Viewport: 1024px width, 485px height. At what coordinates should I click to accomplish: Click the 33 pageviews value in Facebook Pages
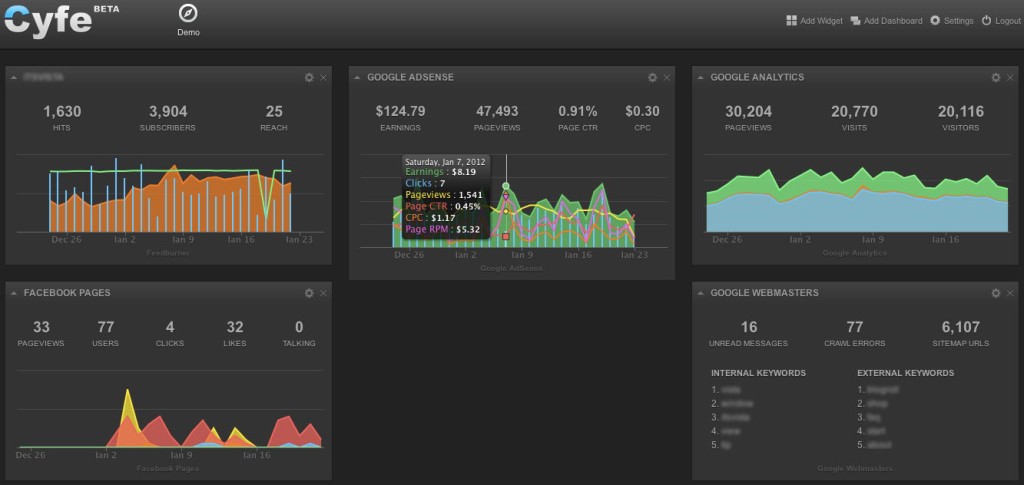[41, 327]
